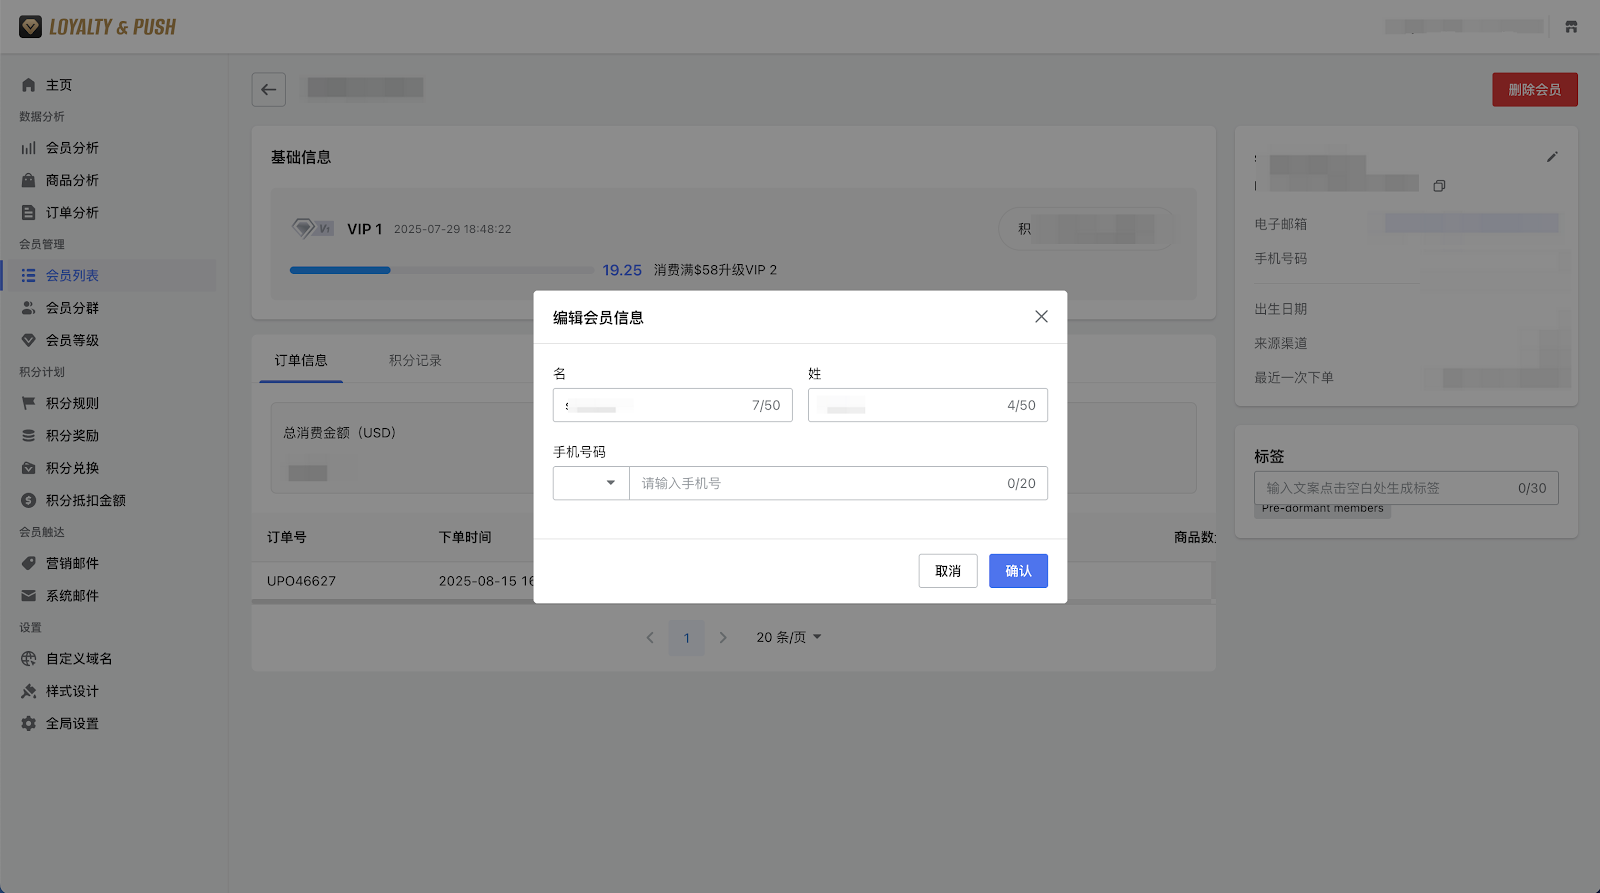
Task: Click the 删除会员 button
Action: (1534, 90)
